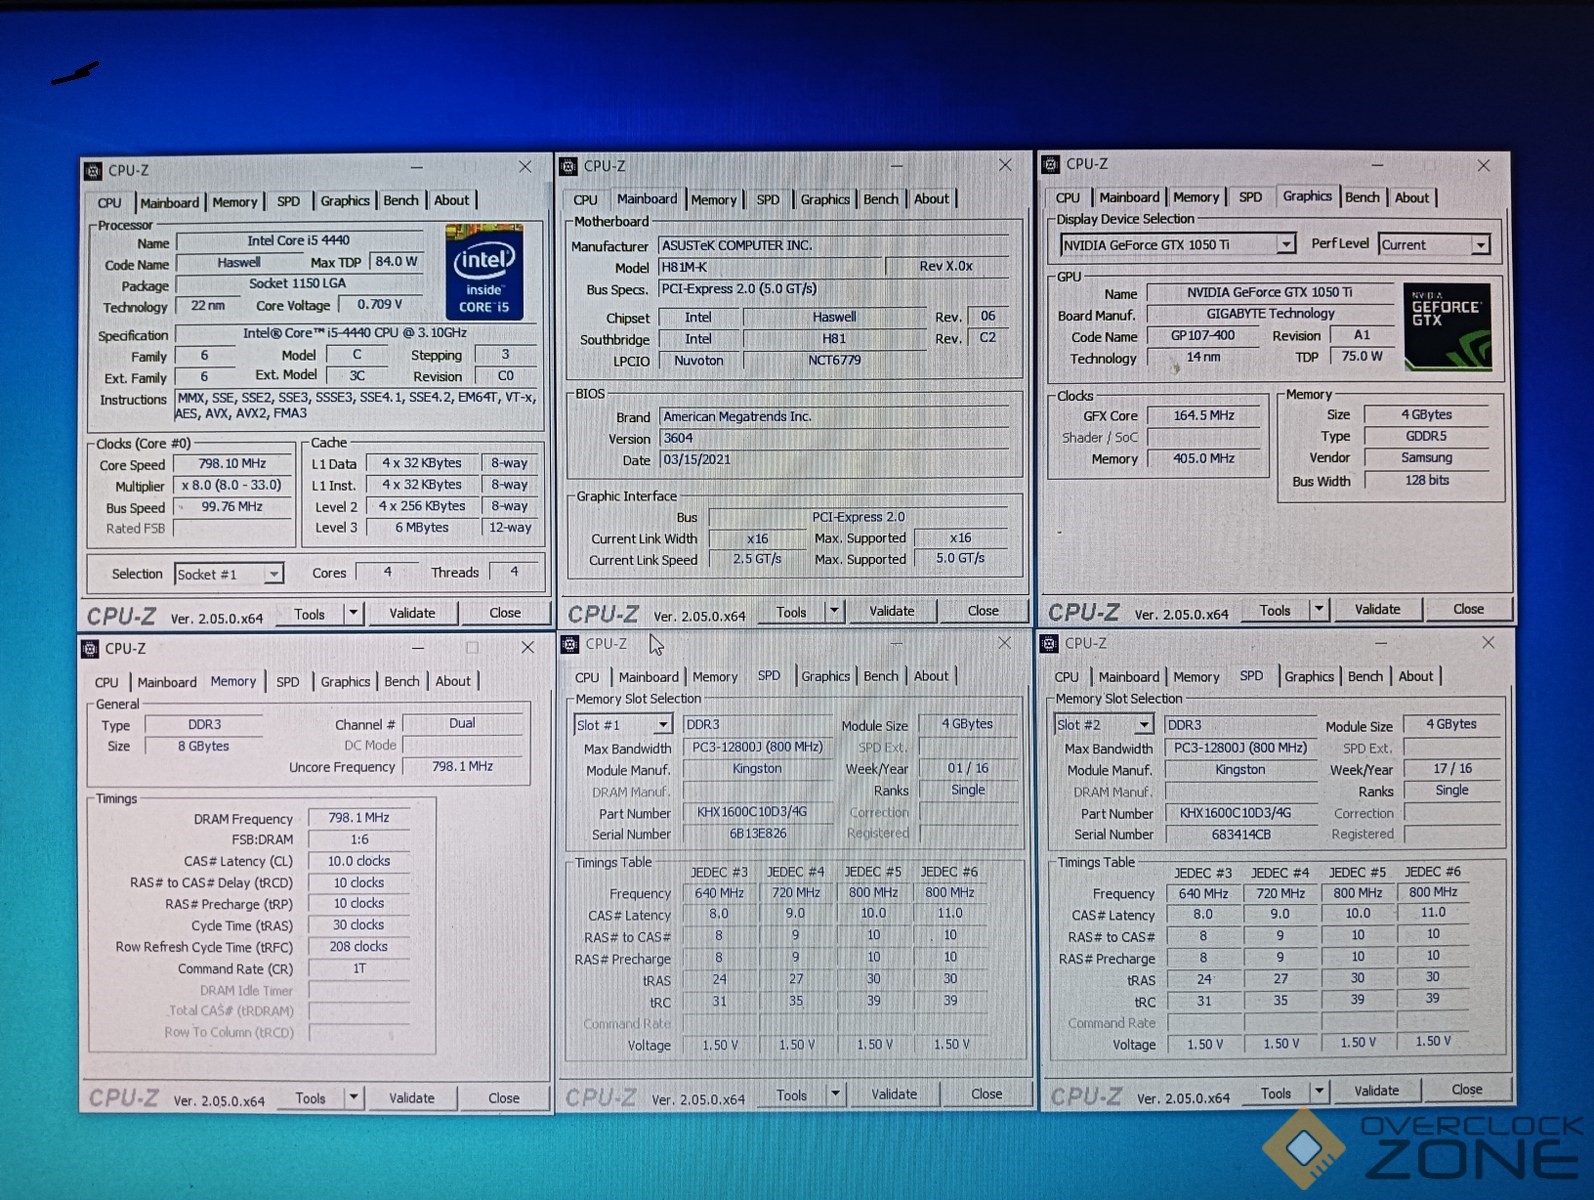Open the Mainboard tab in the Slot #1 SPD window
Screen dimensions: 1594x1200
pyautogui.click(x=649, y=677)
